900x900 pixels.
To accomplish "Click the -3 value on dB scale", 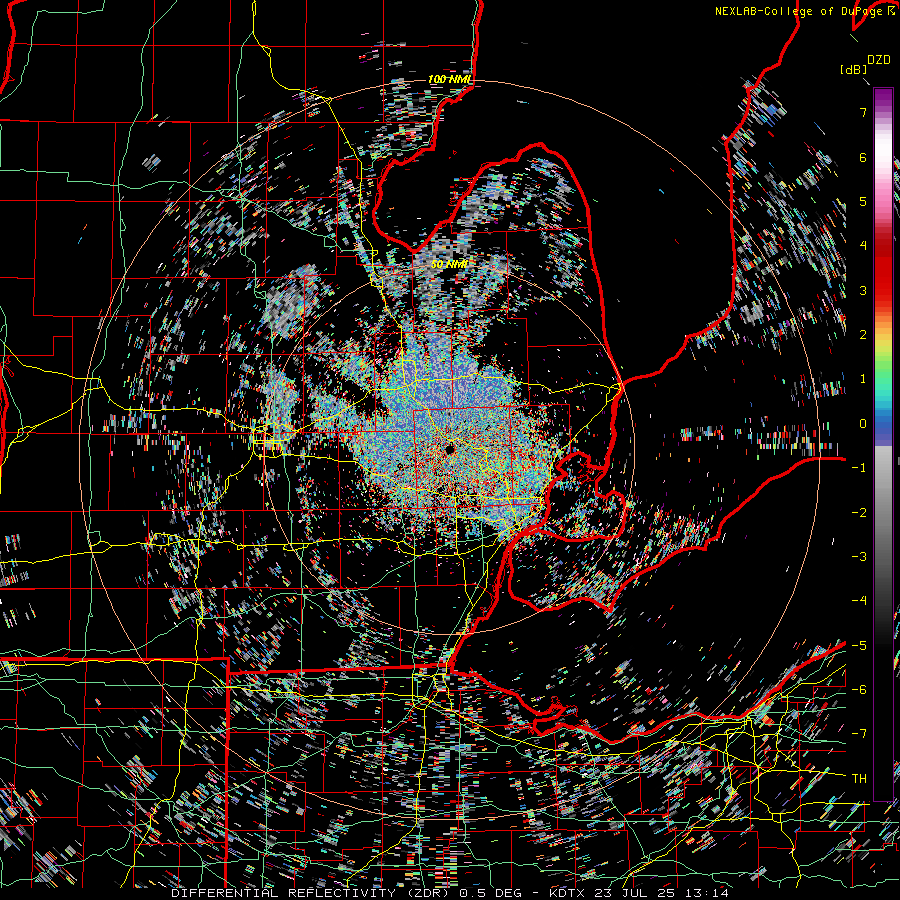I will click(x=859, y=557).
